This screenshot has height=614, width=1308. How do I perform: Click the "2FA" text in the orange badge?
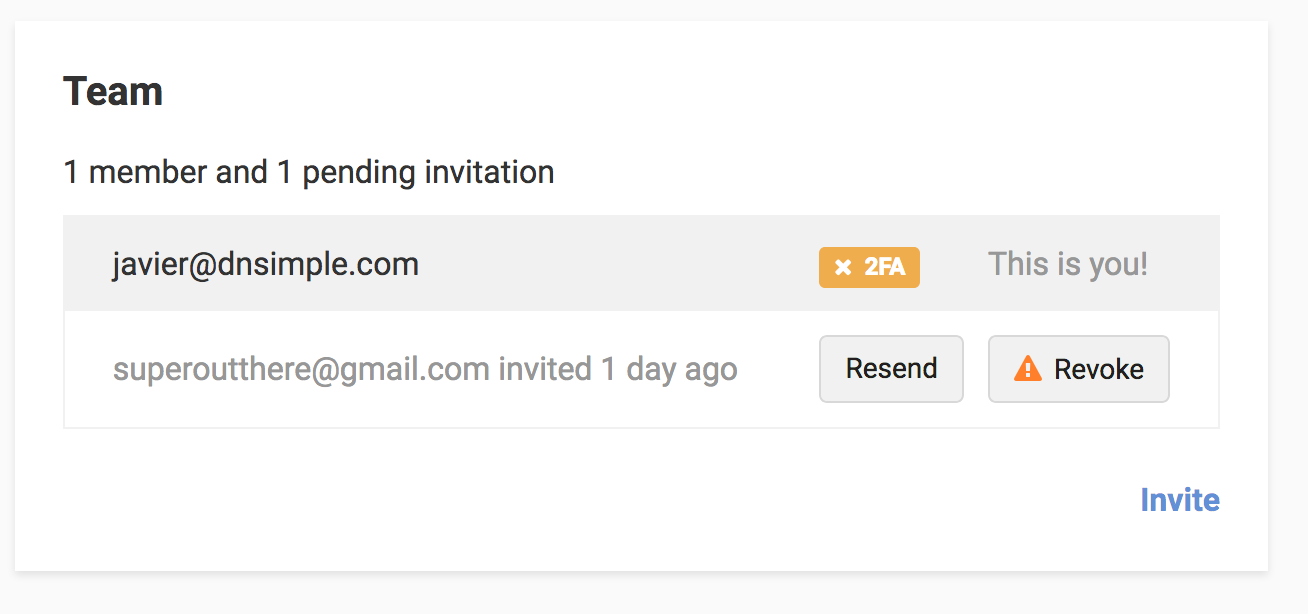tap(884, 267)
